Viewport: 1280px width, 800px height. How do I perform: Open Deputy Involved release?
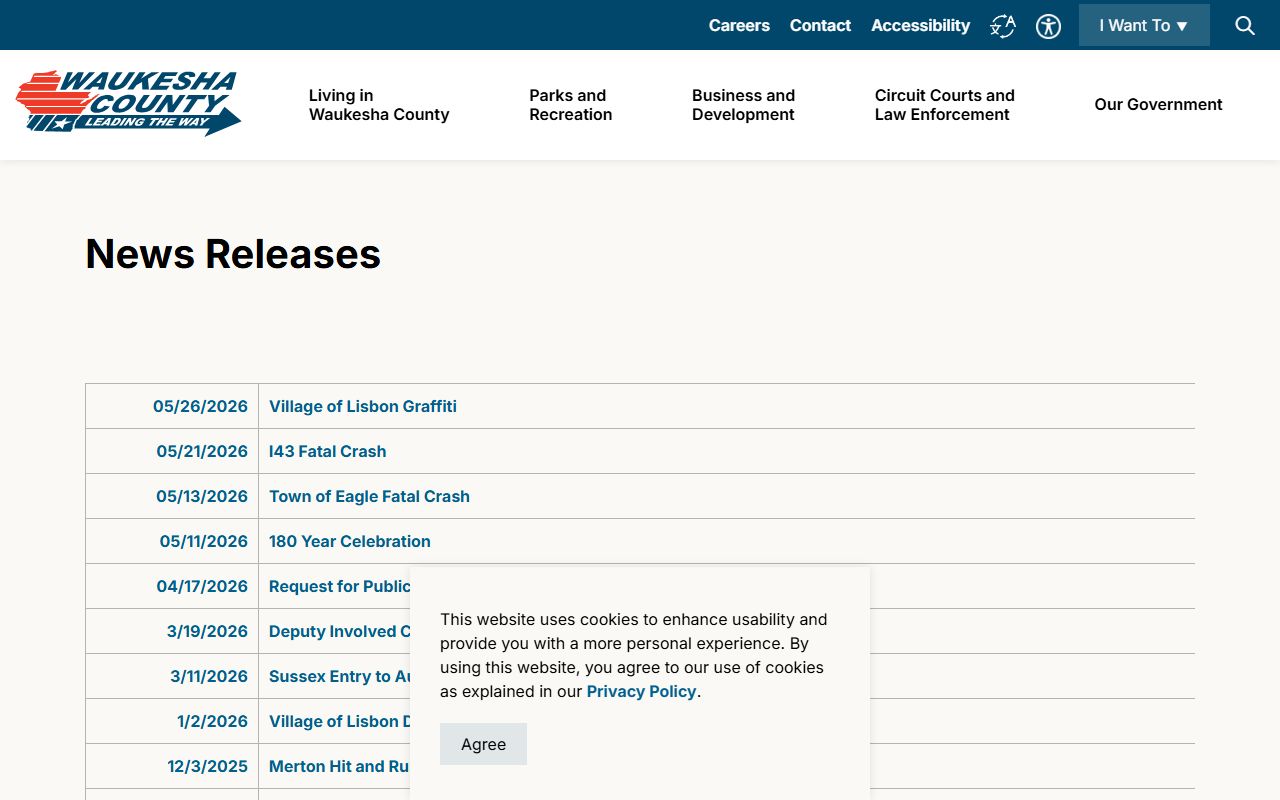[x=340, y=631]
